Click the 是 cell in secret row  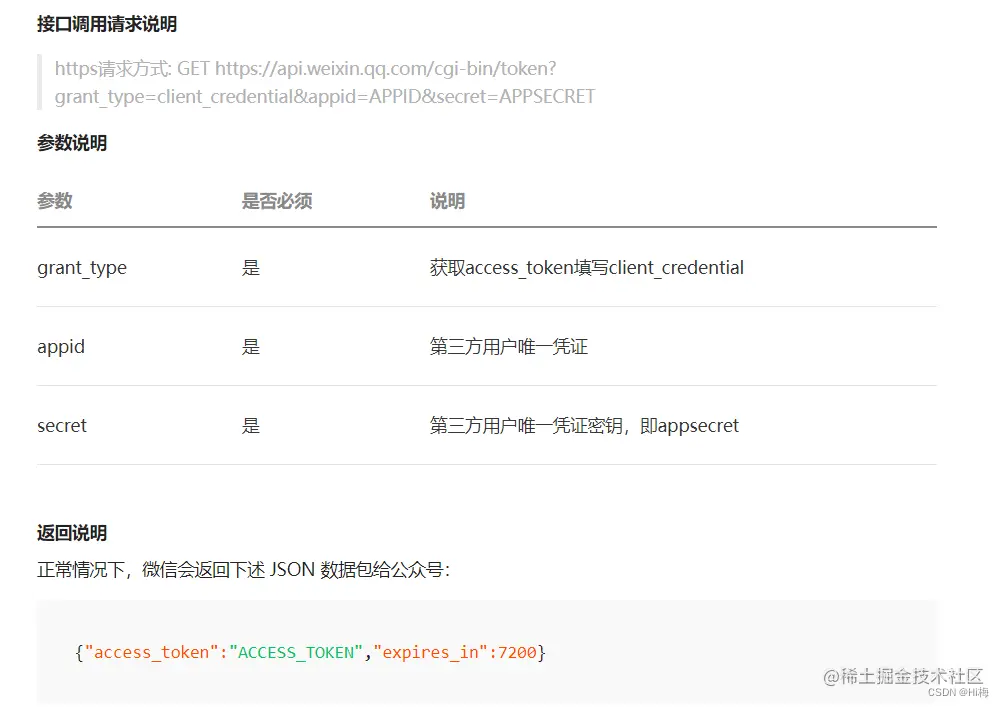(x=251, y=426)
